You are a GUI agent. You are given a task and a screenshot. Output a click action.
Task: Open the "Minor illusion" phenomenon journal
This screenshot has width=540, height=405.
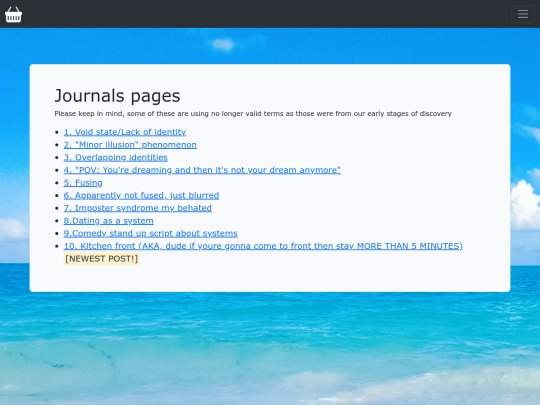(130, 145)
